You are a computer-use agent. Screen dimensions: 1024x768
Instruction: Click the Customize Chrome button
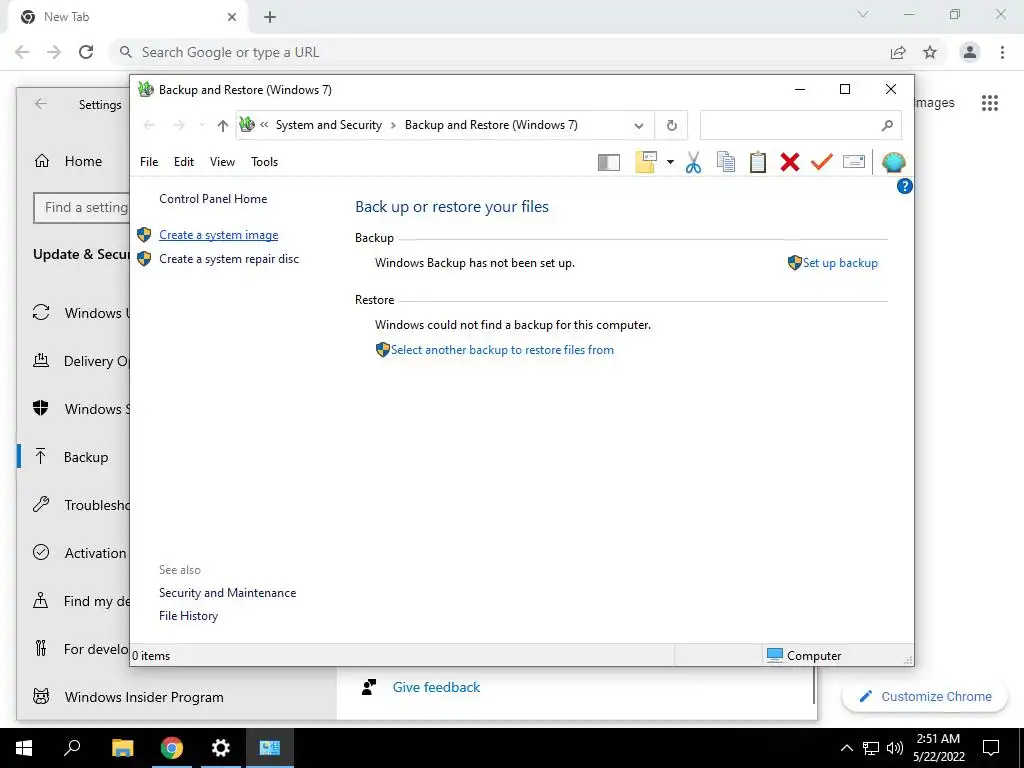click(925, 696)
